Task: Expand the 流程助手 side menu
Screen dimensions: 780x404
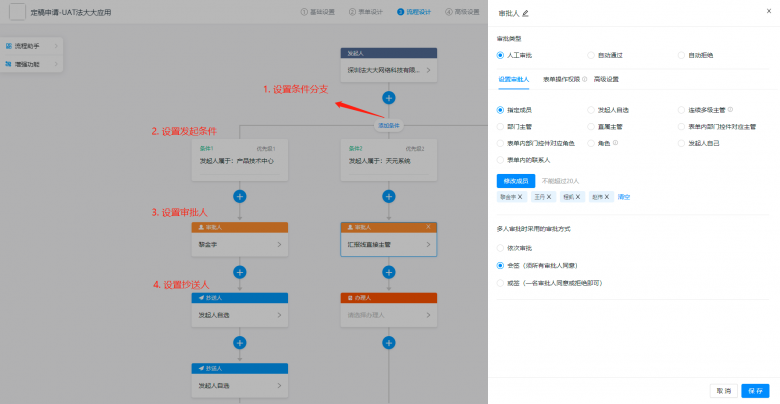Action: 28,47
